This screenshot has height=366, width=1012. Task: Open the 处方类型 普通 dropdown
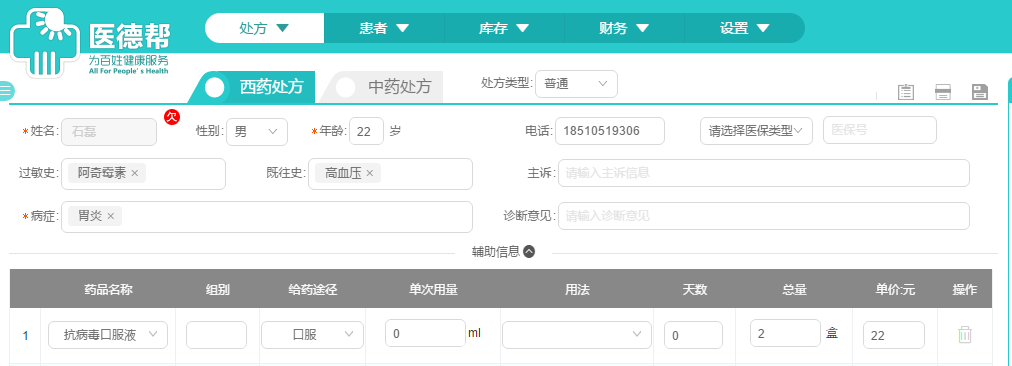tap(576, 84)
